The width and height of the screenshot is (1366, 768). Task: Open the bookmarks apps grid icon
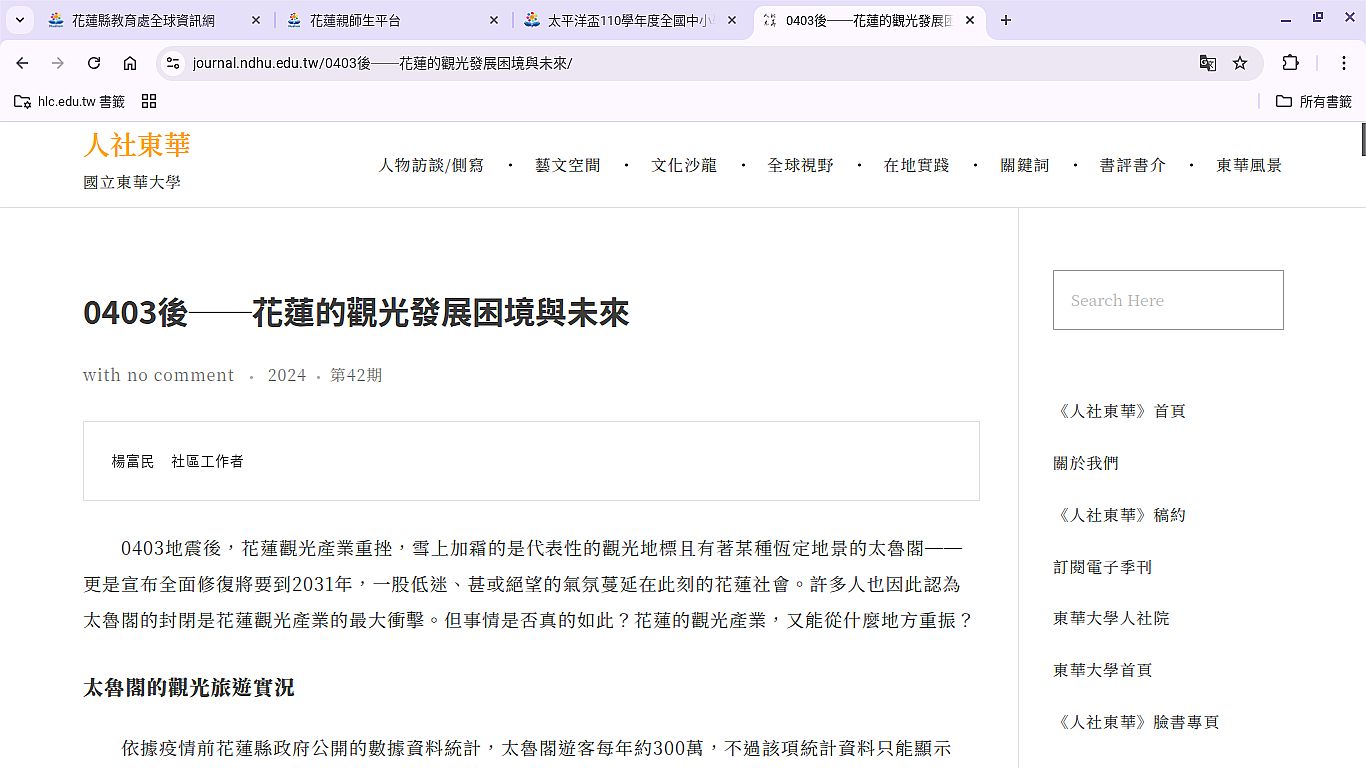pyautogui.click(x=149, y=101)
